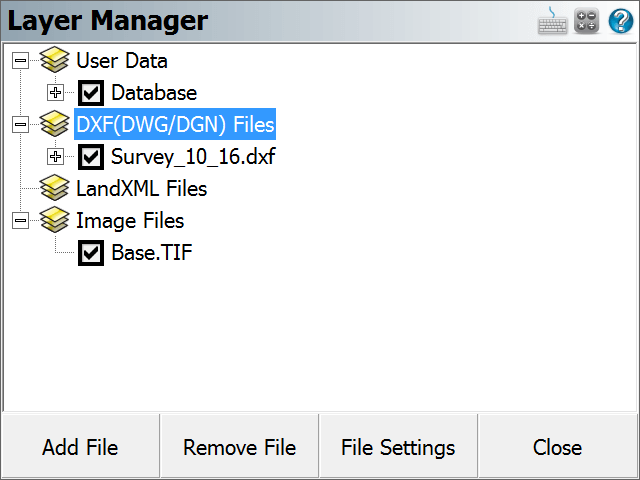640x480 pixels.
Task: Click the LandXML Files layers icon
Action: (x=55, y=188)
